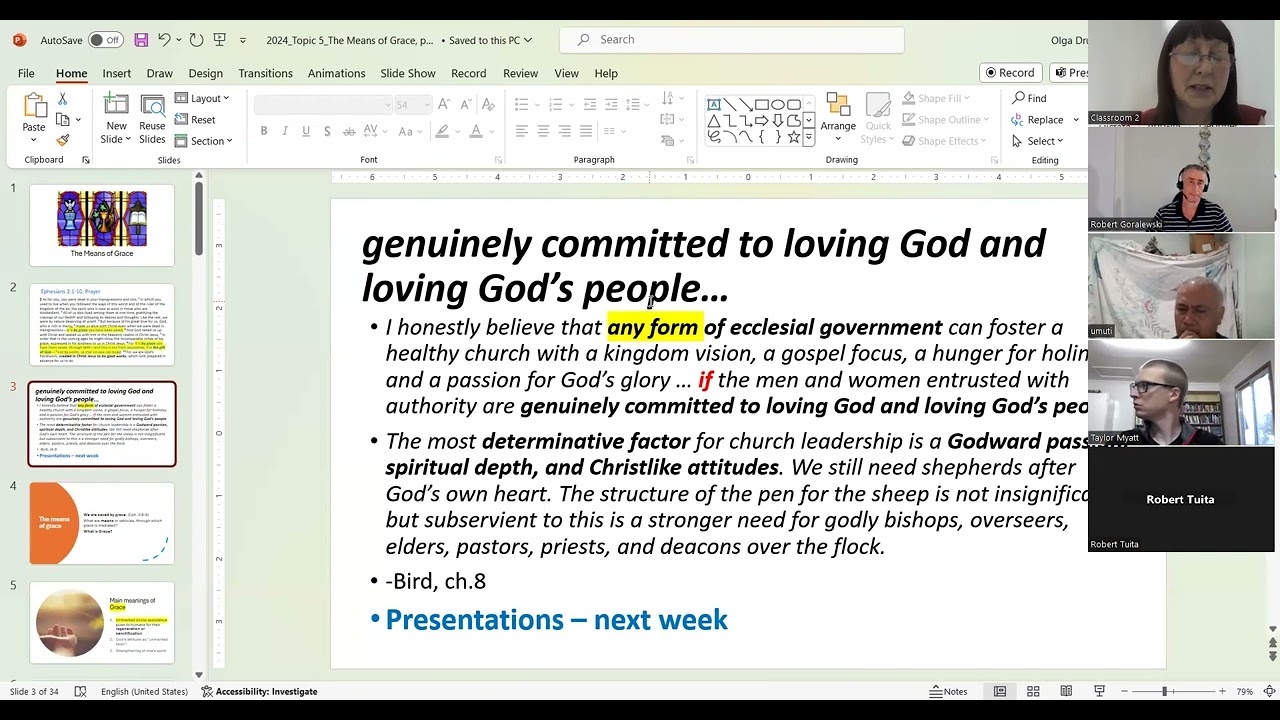This screenshot has width=1280, height=720.
Task: Expand the Section dropdown
Action: tap(204, 141)
